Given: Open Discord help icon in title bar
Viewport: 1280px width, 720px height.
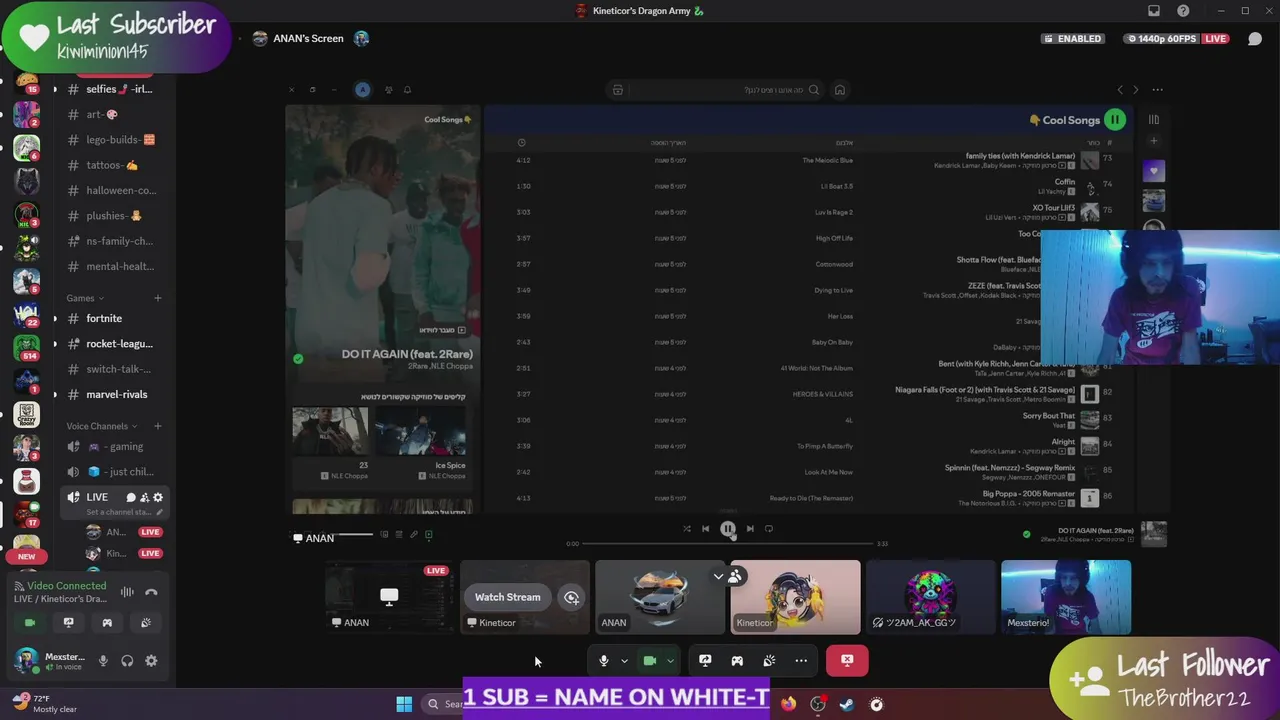Looking at the screenshot, I should tap(1184, 11).
